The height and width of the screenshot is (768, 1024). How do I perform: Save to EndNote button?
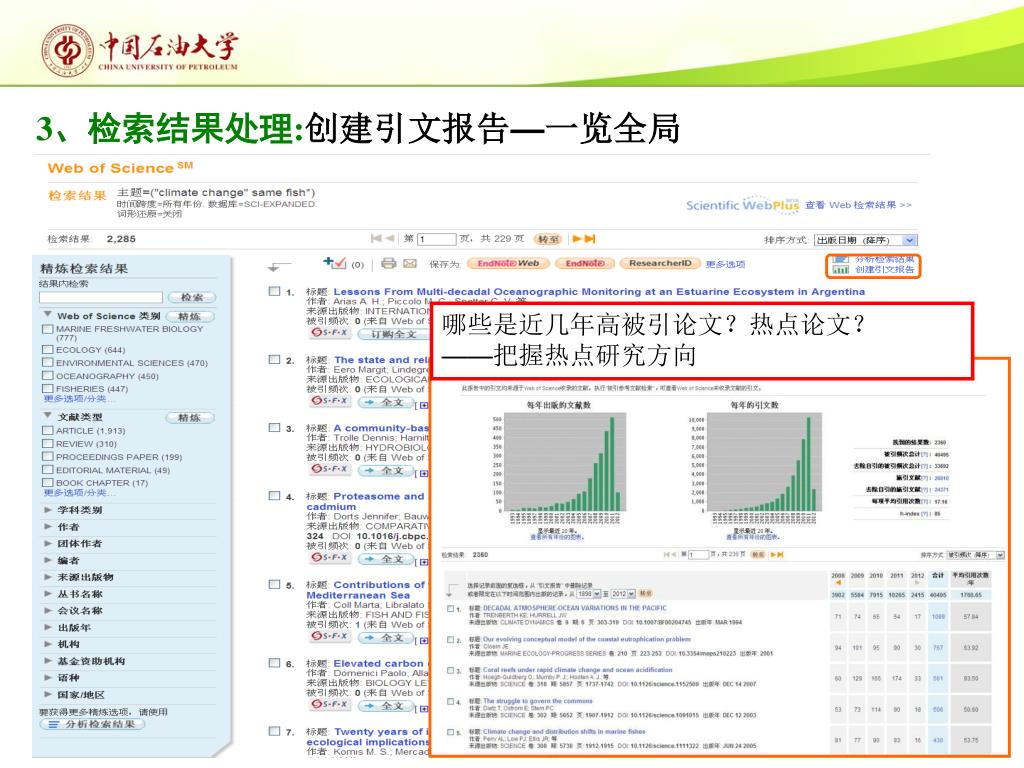click(x=584, y=263)
